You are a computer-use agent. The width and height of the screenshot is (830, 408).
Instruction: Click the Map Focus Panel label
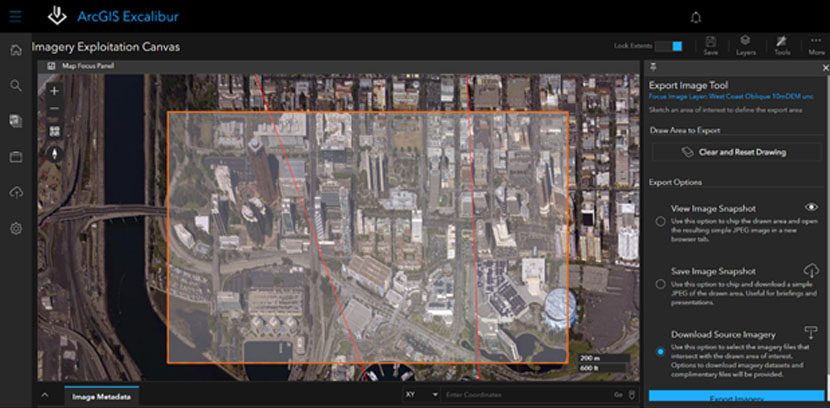89,66
